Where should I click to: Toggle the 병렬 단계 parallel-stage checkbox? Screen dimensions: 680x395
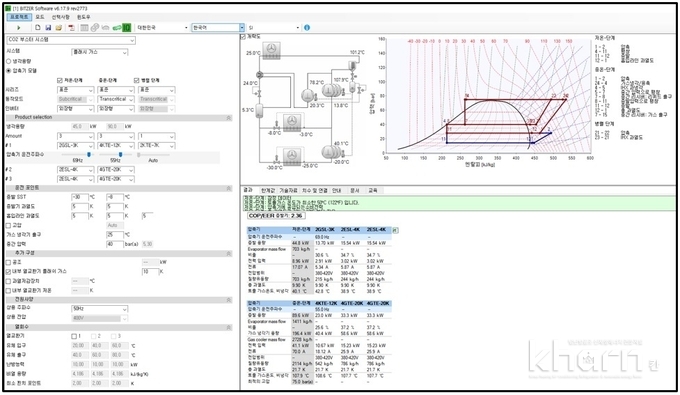[x=137, y=80]
